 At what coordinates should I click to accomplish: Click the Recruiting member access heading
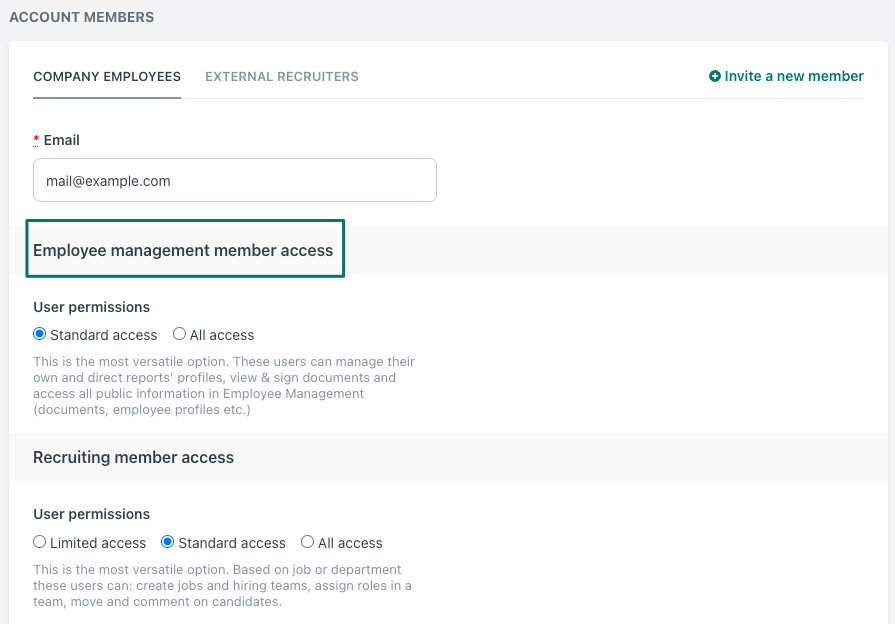coord(133,457)
